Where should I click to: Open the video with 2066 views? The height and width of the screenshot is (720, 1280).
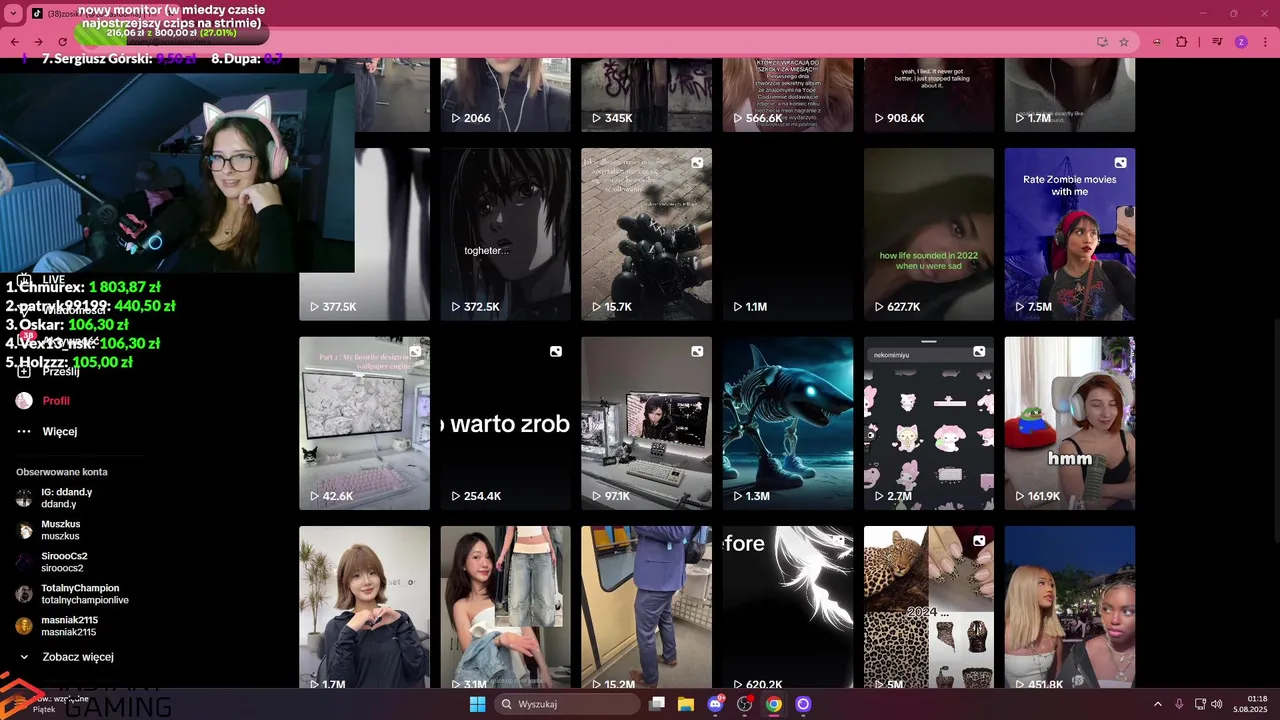click(505, 95)
